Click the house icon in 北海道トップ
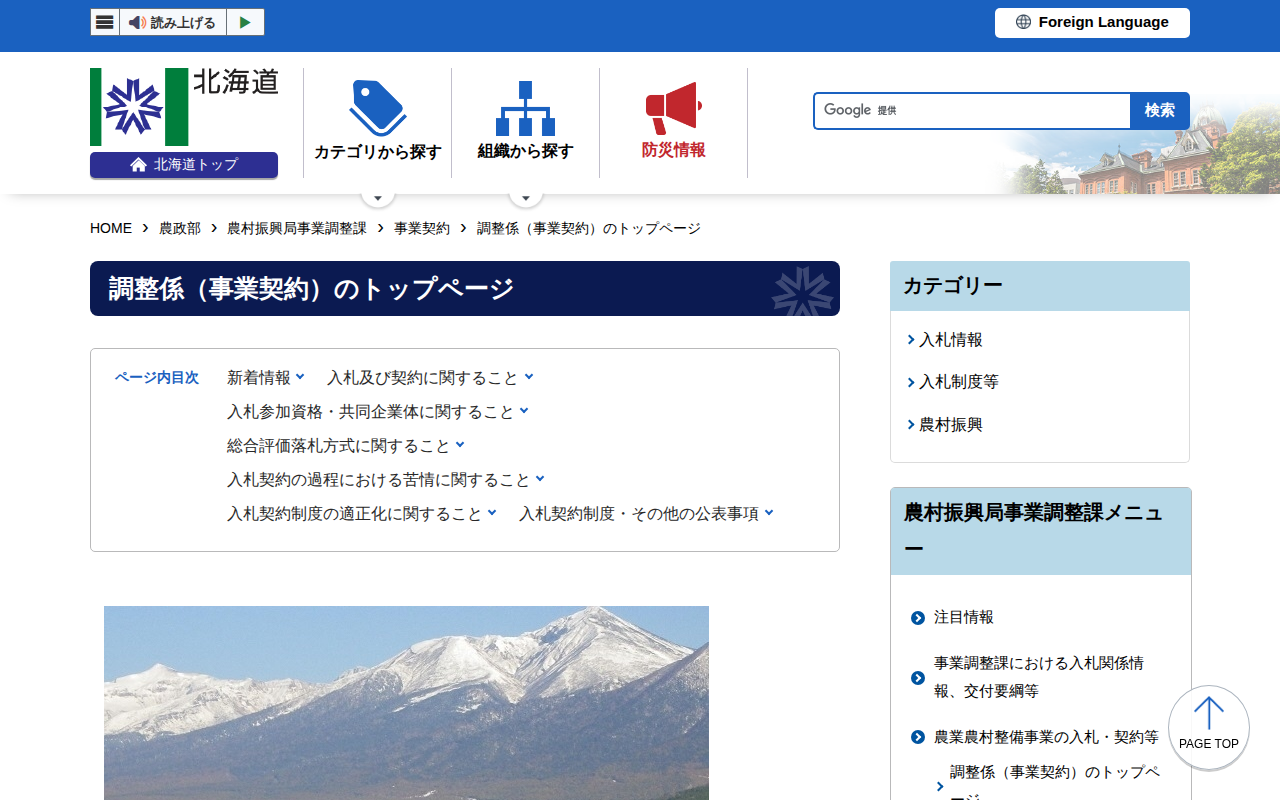Image resolution: width=1280 pixels, height=800 pixels. (x=139, y=165)
